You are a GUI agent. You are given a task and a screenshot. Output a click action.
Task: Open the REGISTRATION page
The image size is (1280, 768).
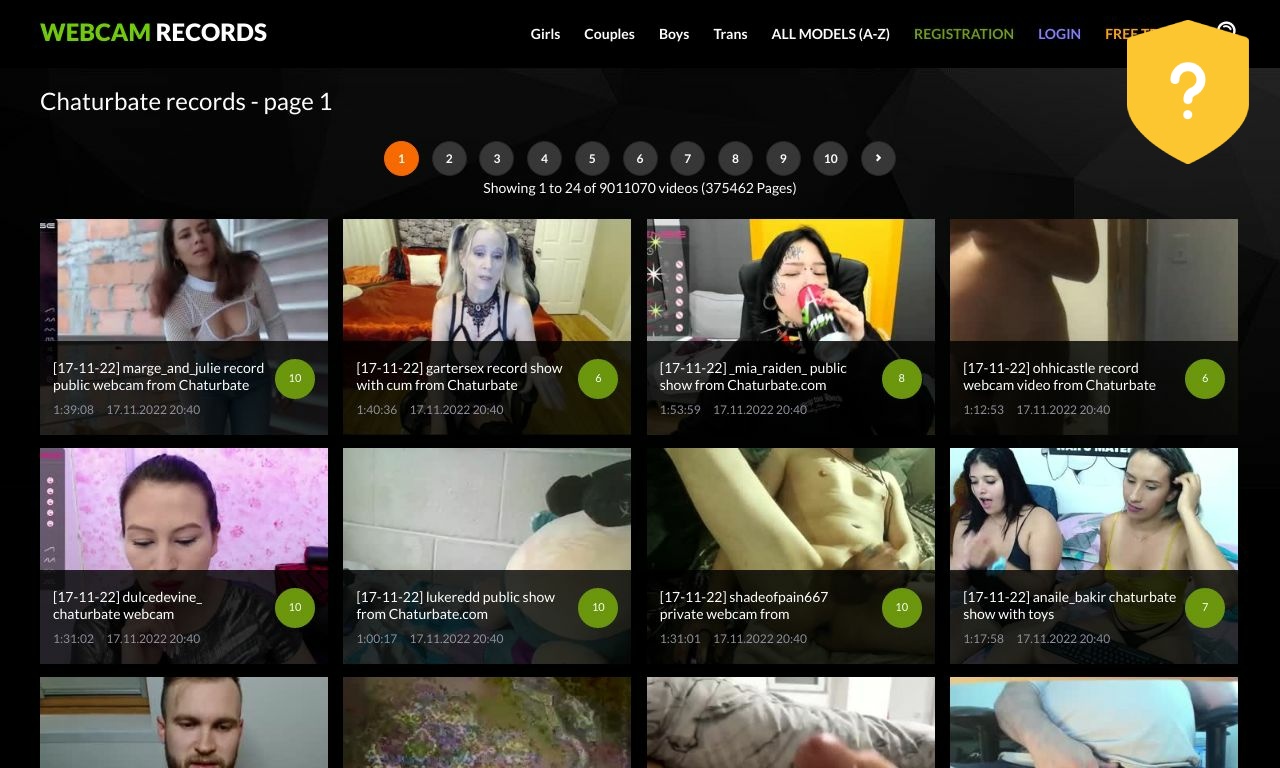[x=963, y=34]
